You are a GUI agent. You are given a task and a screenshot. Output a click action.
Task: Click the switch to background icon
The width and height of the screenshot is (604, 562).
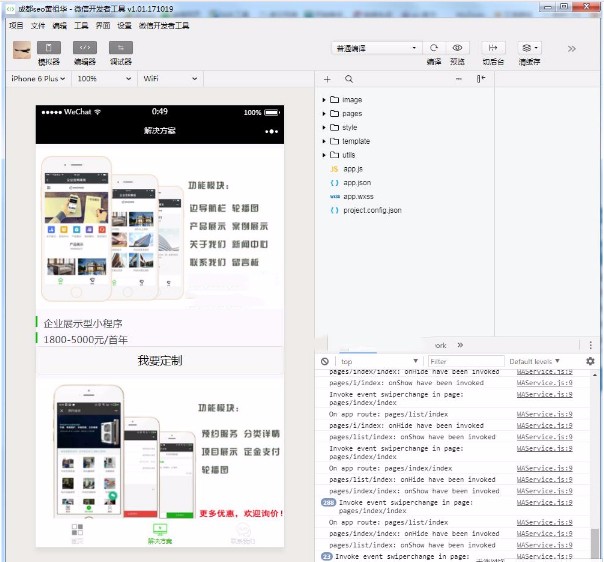click(493, 48)
